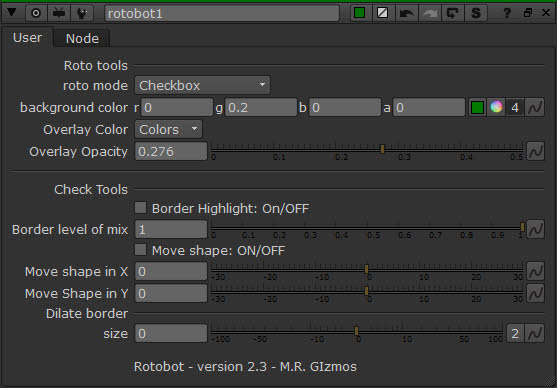Click the S icon in the header

click(x=476, y=13)
